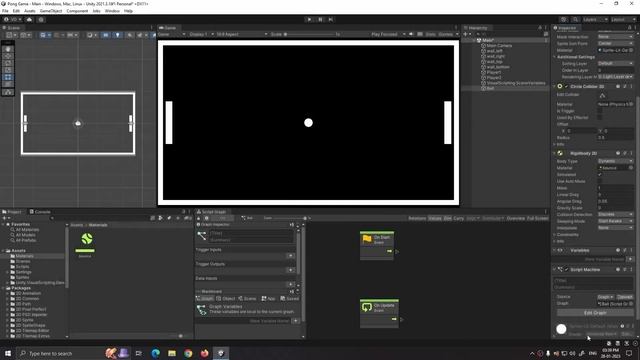
Task: Click the On Update event node loop icon
Action: click(367, 307)
